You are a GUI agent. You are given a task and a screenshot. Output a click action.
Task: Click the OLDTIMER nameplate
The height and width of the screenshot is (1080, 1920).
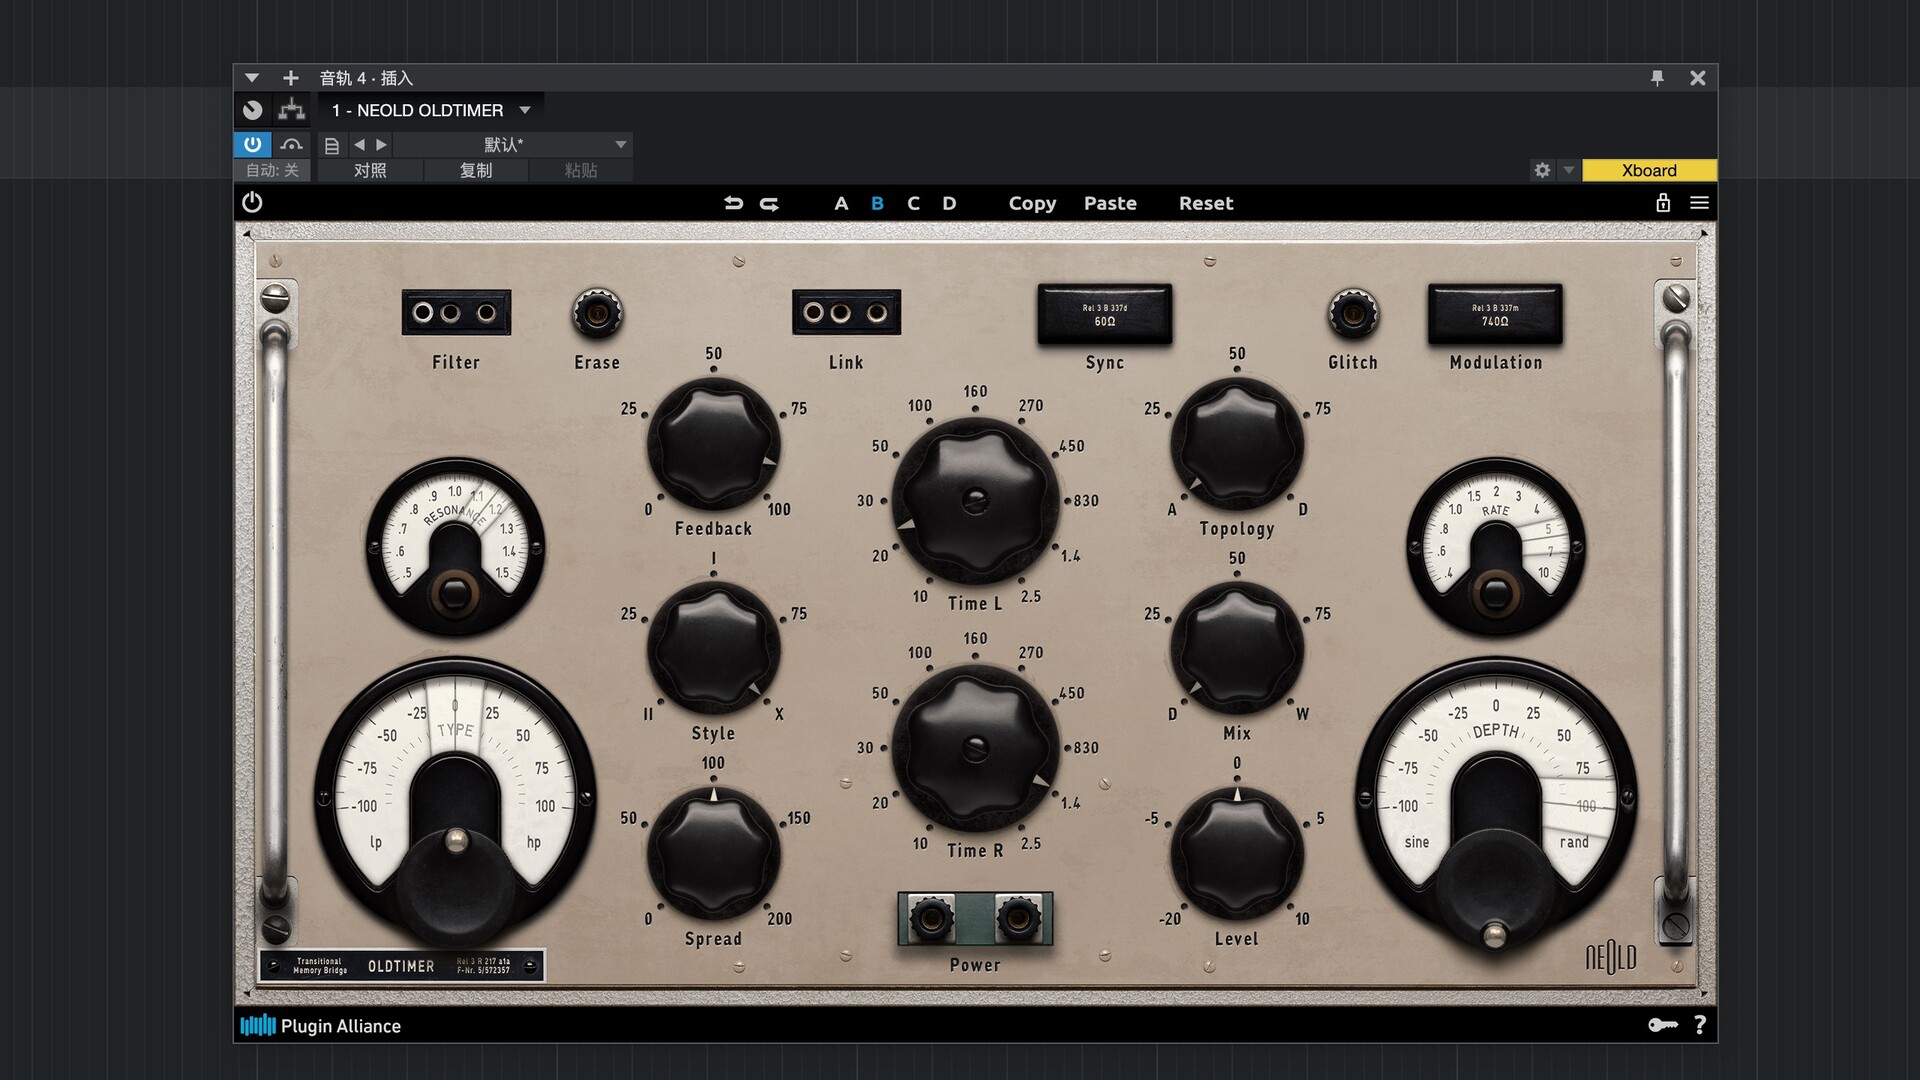click(x=402, y=965)
